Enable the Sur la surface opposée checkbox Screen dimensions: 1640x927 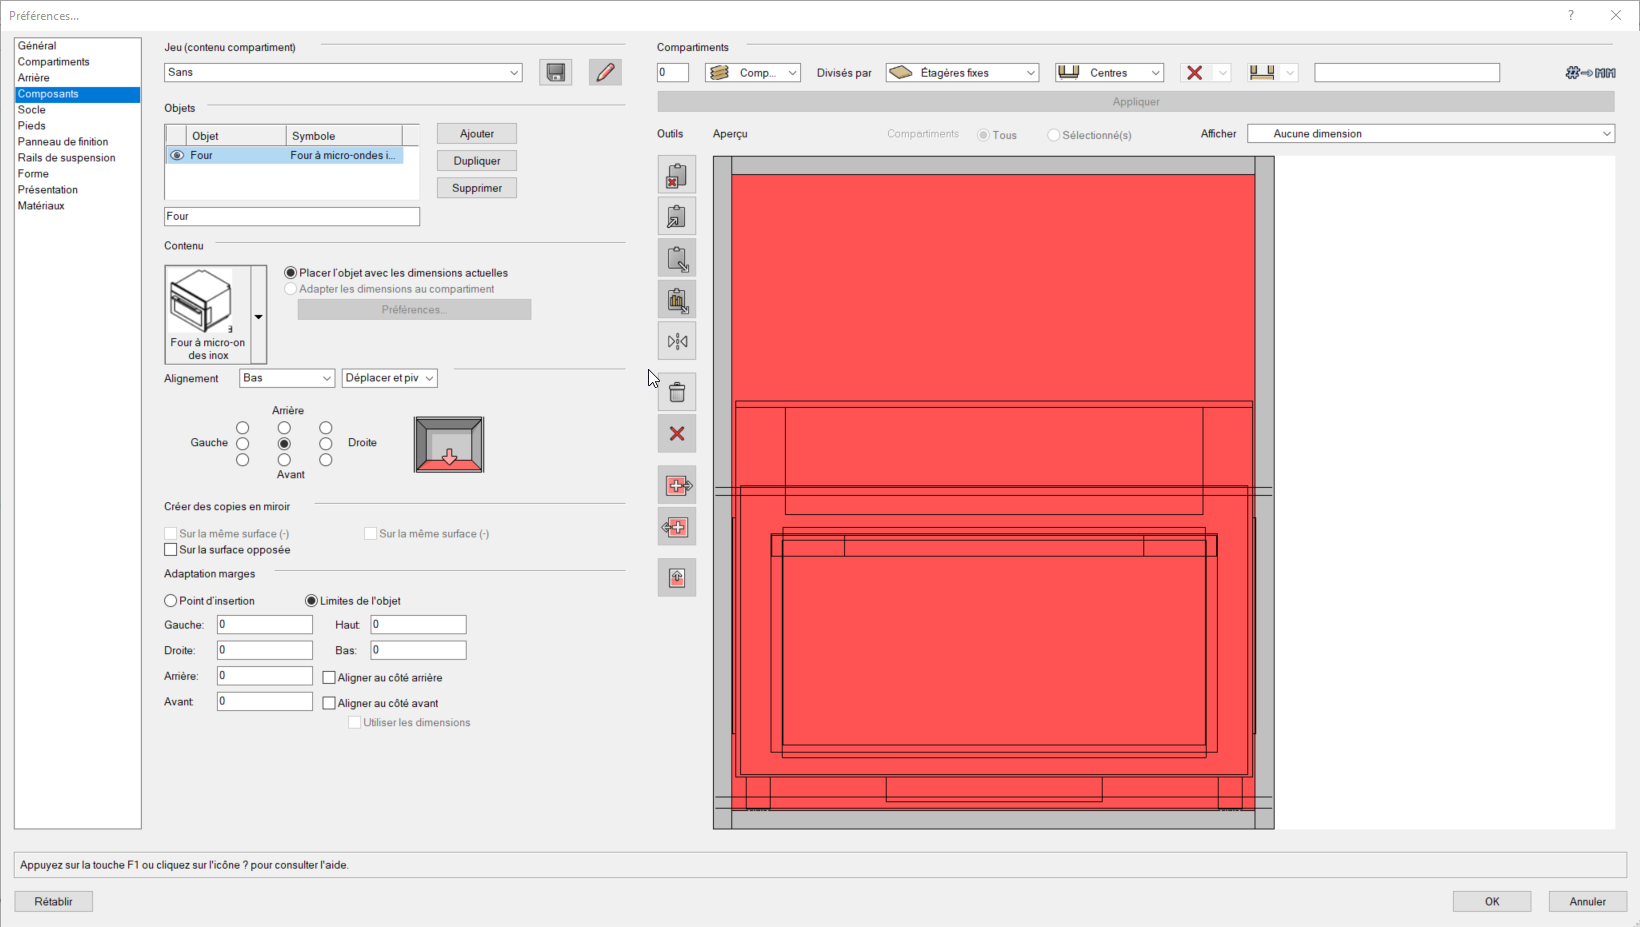click(x=170, y=549)
